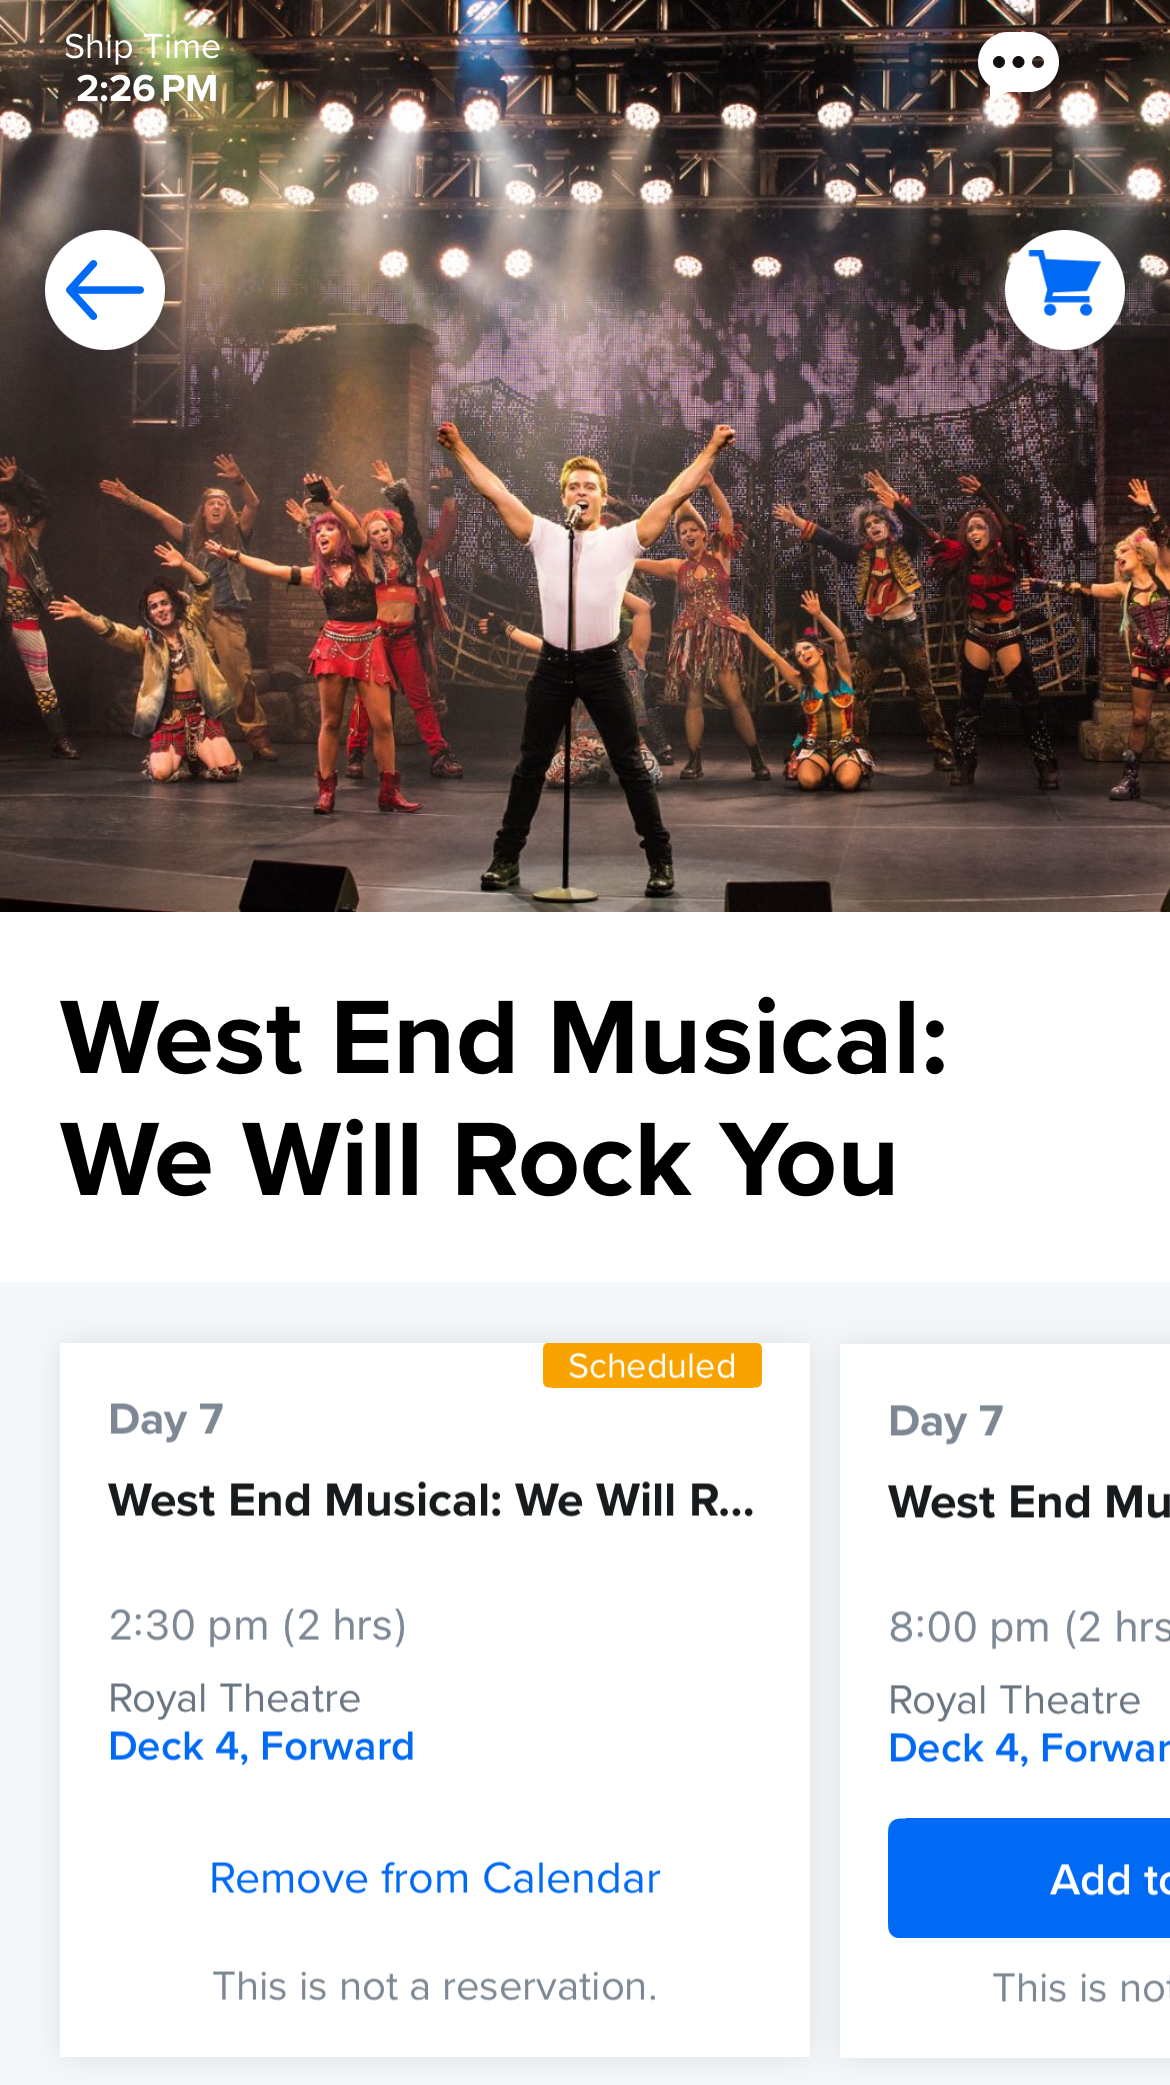Tap 2:30 pm (2 hrs) time text
The height and width of the screenshot is (2085, 1170).
[258, 1625]
